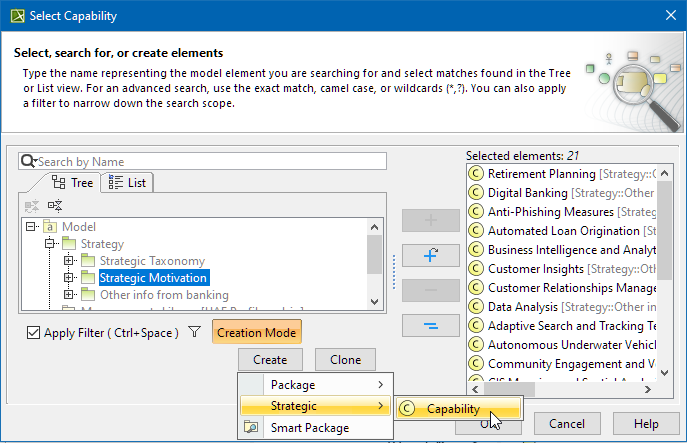This screenshot has width=687, height=443.
Task: Uncheck the Apply Filter checkbox
Action: tap(33, 333)
